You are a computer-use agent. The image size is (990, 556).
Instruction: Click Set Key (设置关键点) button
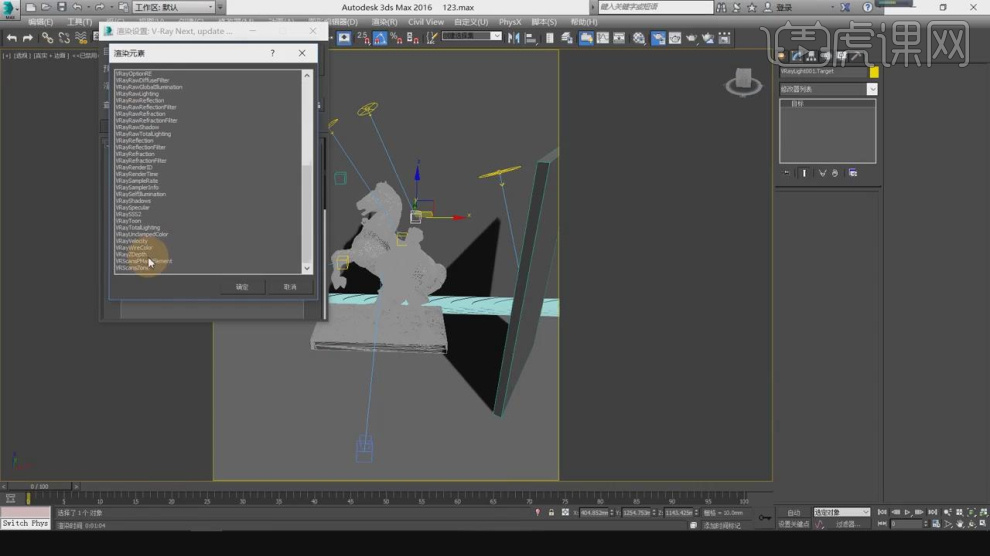[x=794, y=524]
